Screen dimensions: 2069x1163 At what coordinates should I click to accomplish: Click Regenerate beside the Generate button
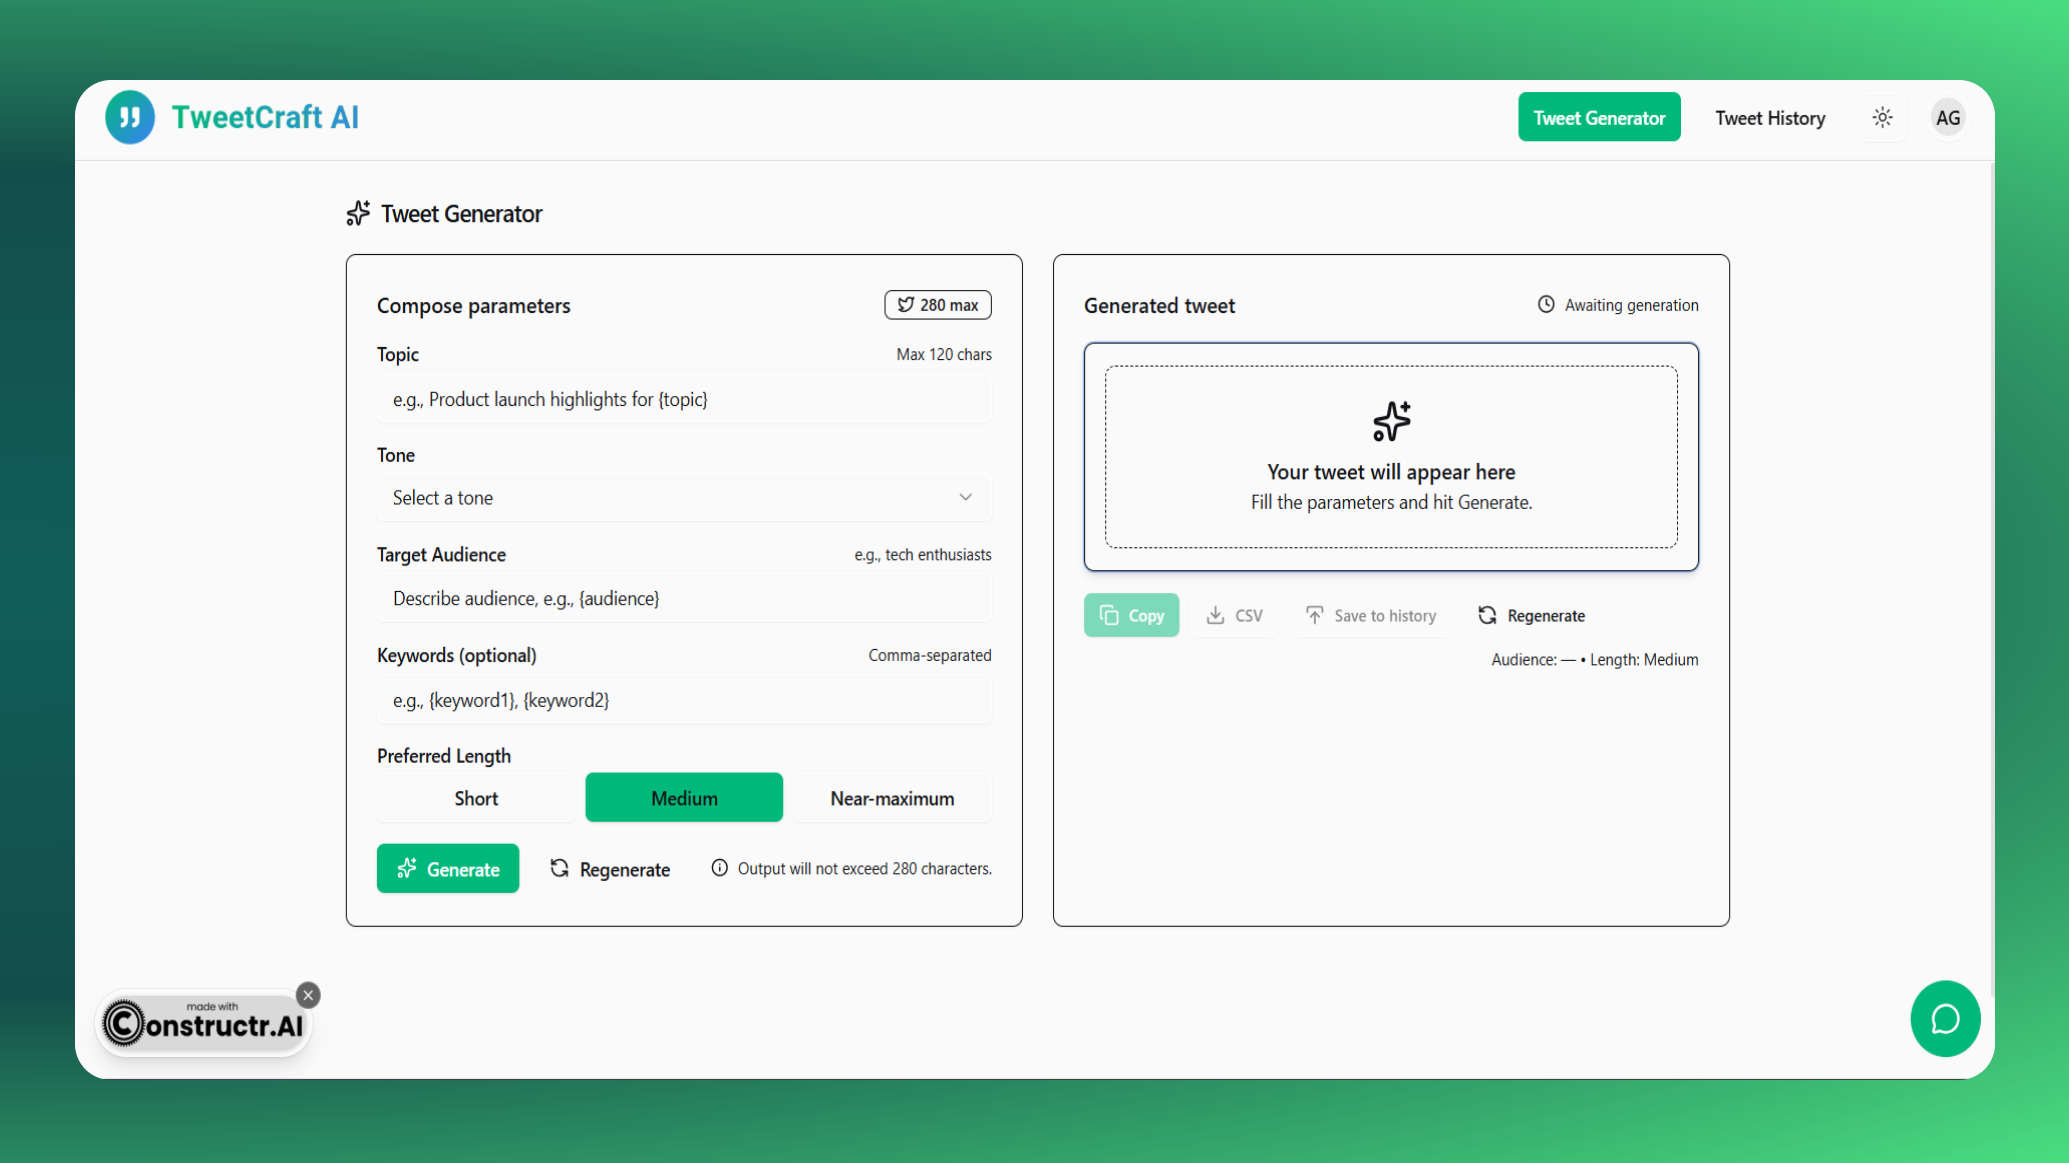[610, 868]
